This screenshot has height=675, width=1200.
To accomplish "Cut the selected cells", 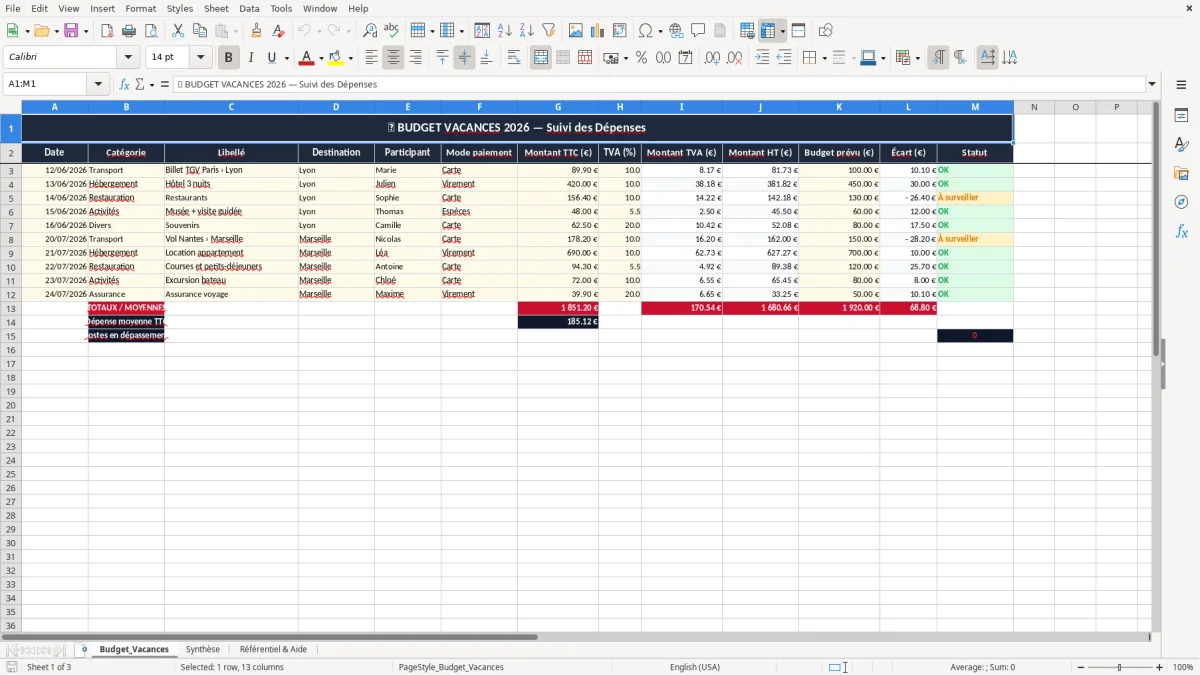I will point(178,31).
